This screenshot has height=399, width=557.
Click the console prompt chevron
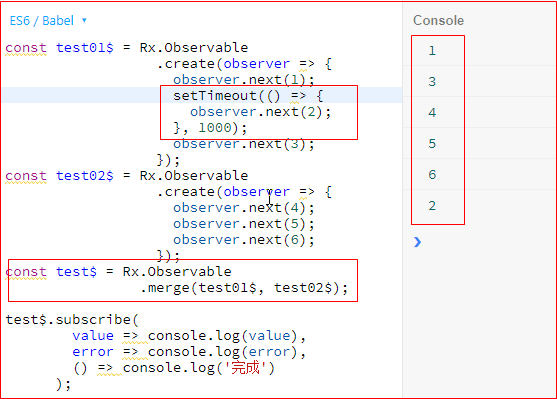pos(417,242)
